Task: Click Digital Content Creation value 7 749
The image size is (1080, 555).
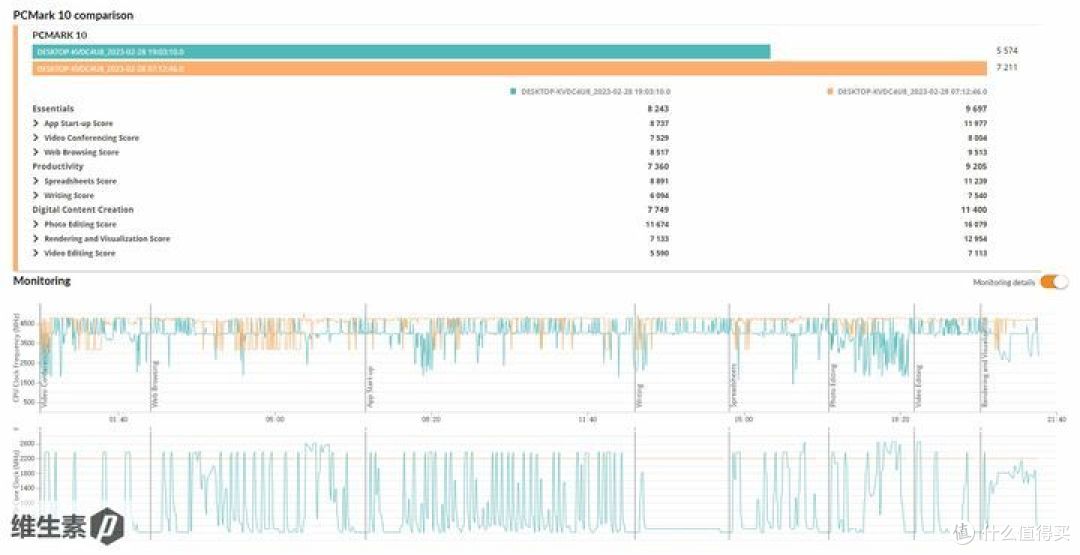Action: (x=658, y=210)
